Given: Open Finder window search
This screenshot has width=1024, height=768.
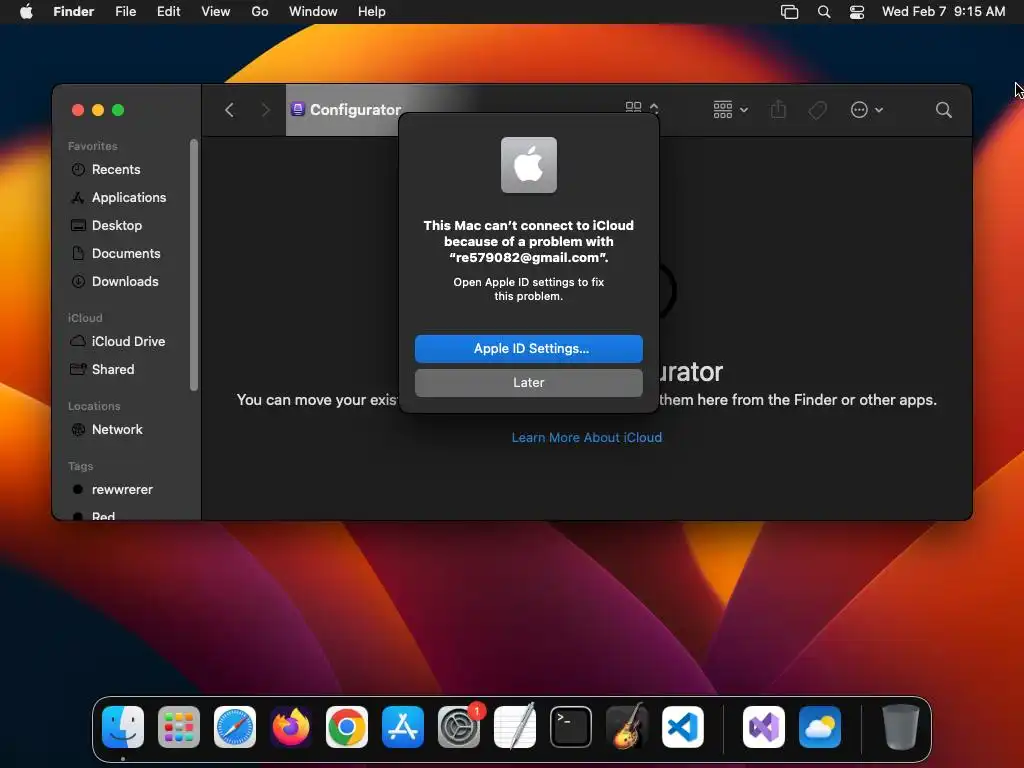Looking at the screenshot, I should point(943,110).
